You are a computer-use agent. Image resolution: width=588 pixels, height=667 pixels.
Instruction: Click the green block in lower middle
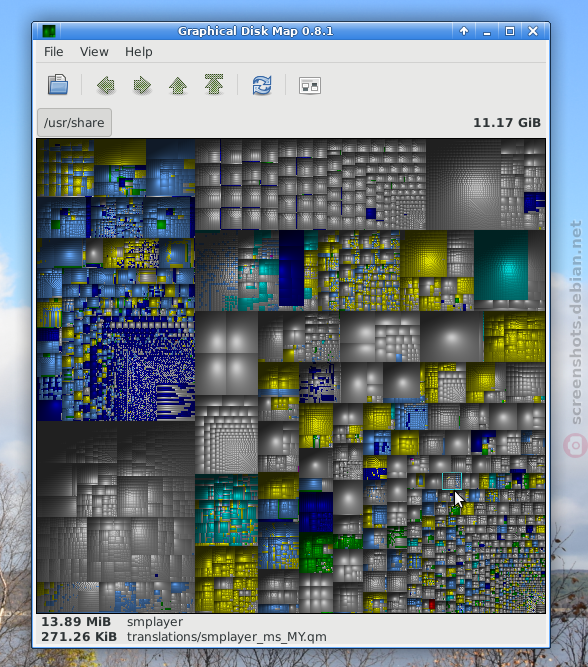coord(316,553)
